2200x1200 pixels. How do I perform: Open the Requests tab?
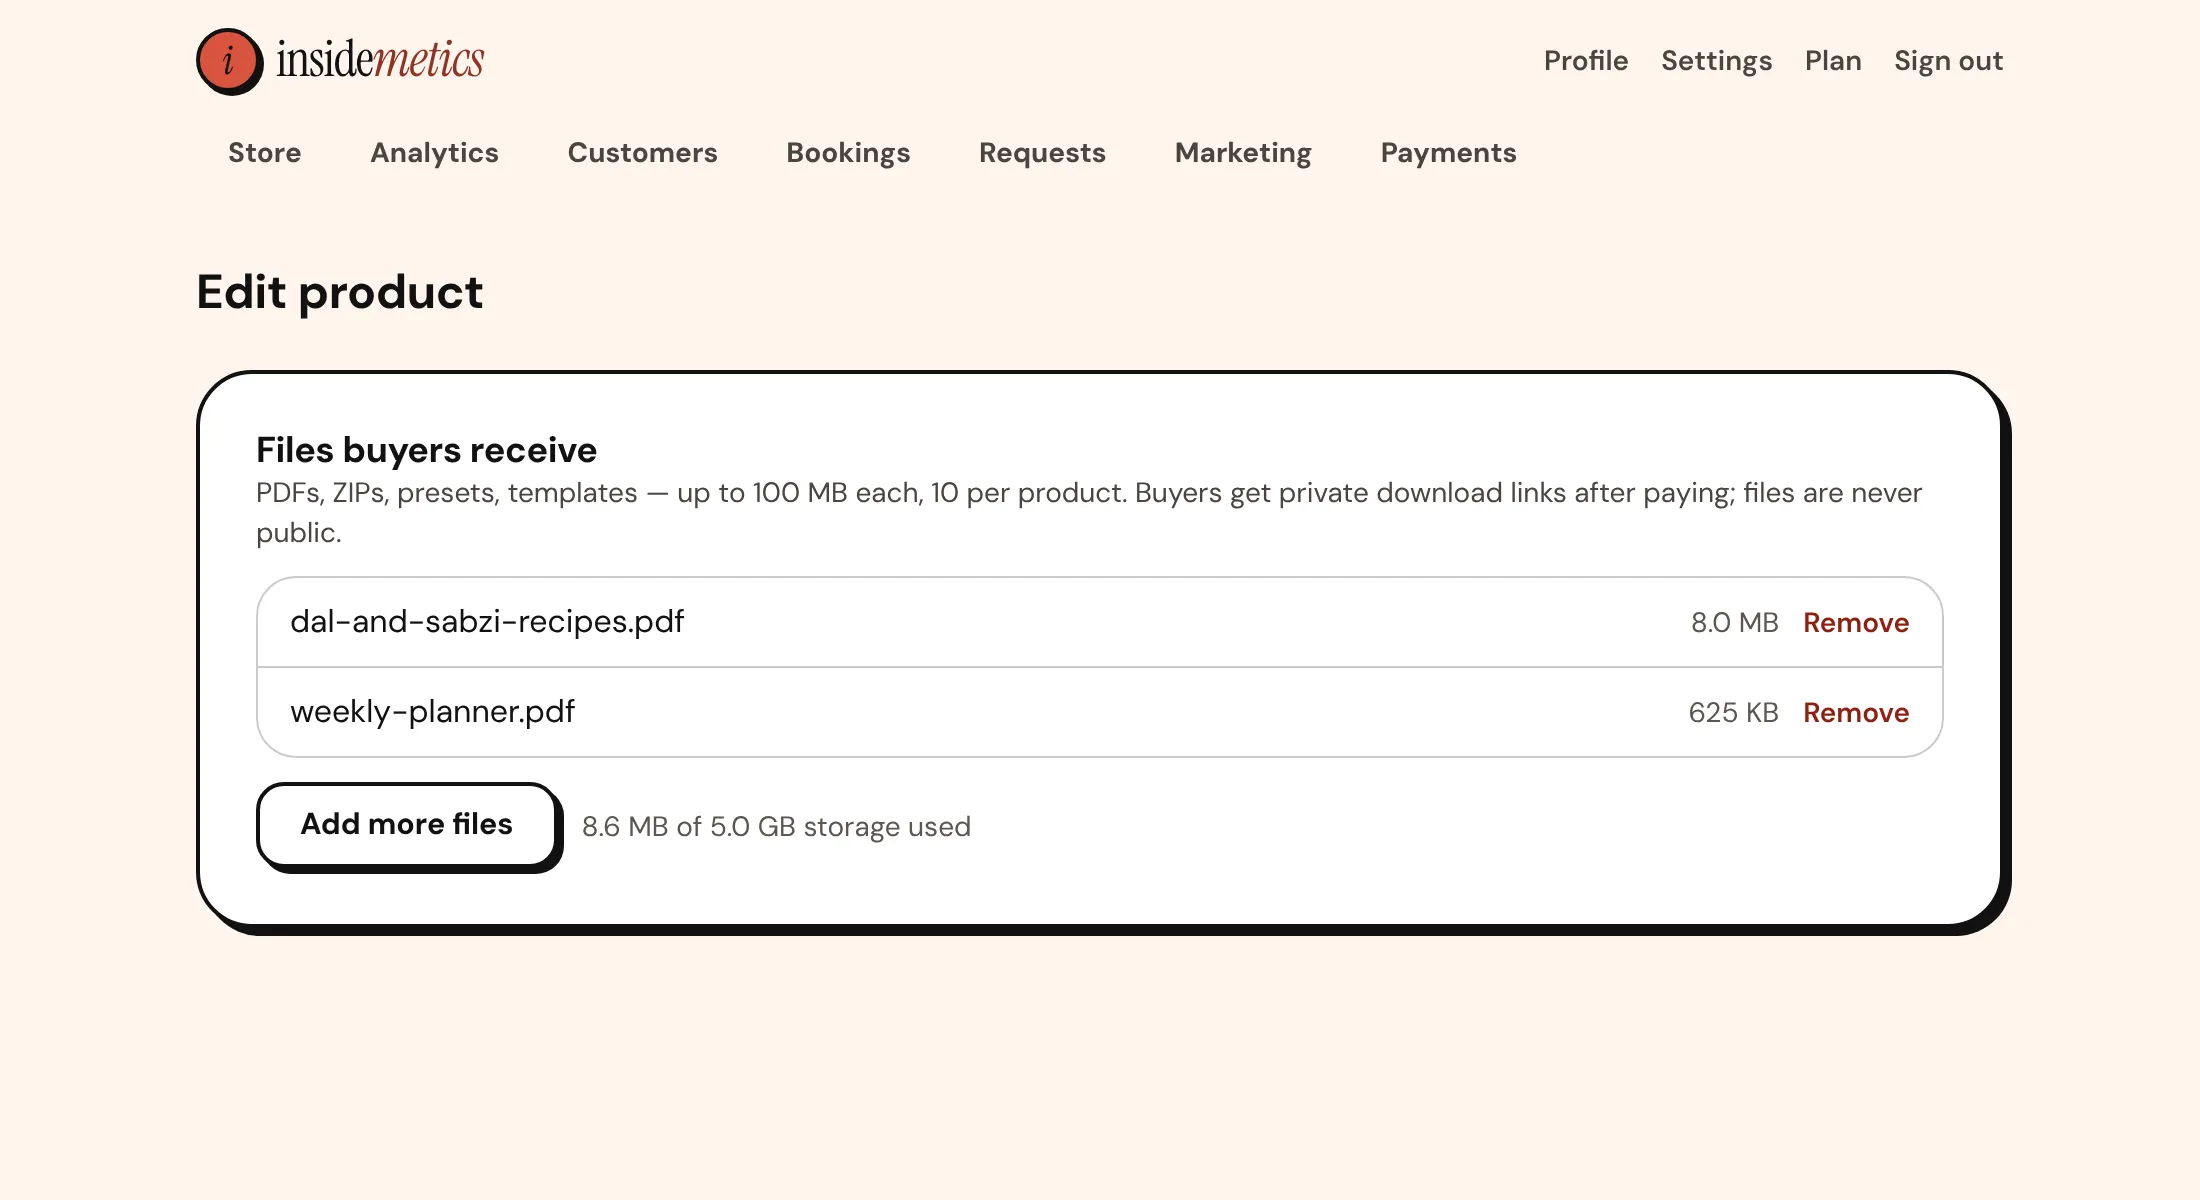pos(1042,153)
